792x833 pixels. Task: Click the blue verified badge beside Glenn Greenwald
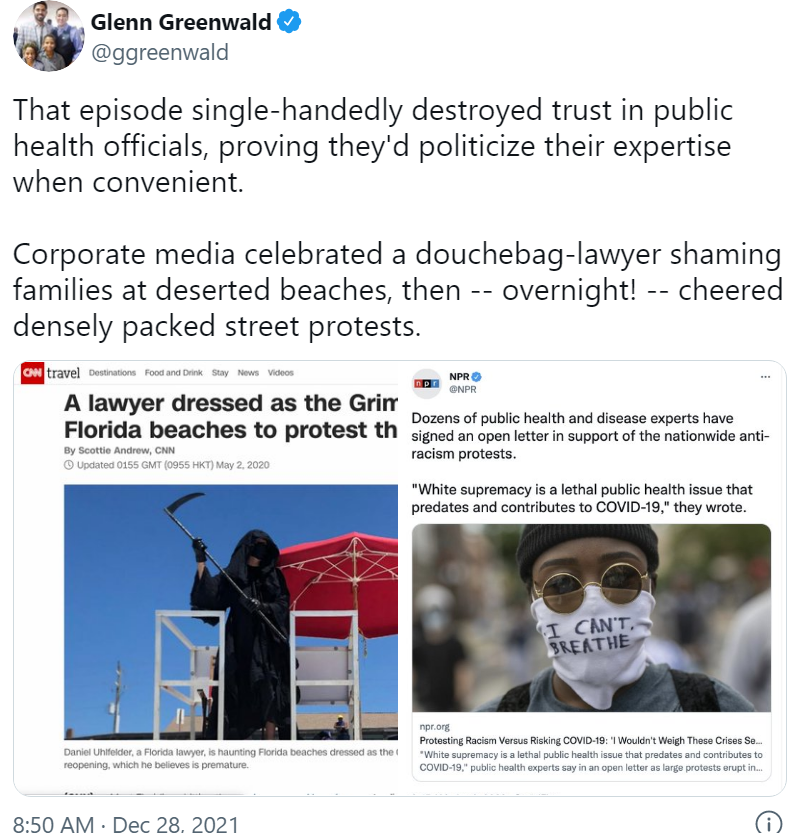[289, 22]
